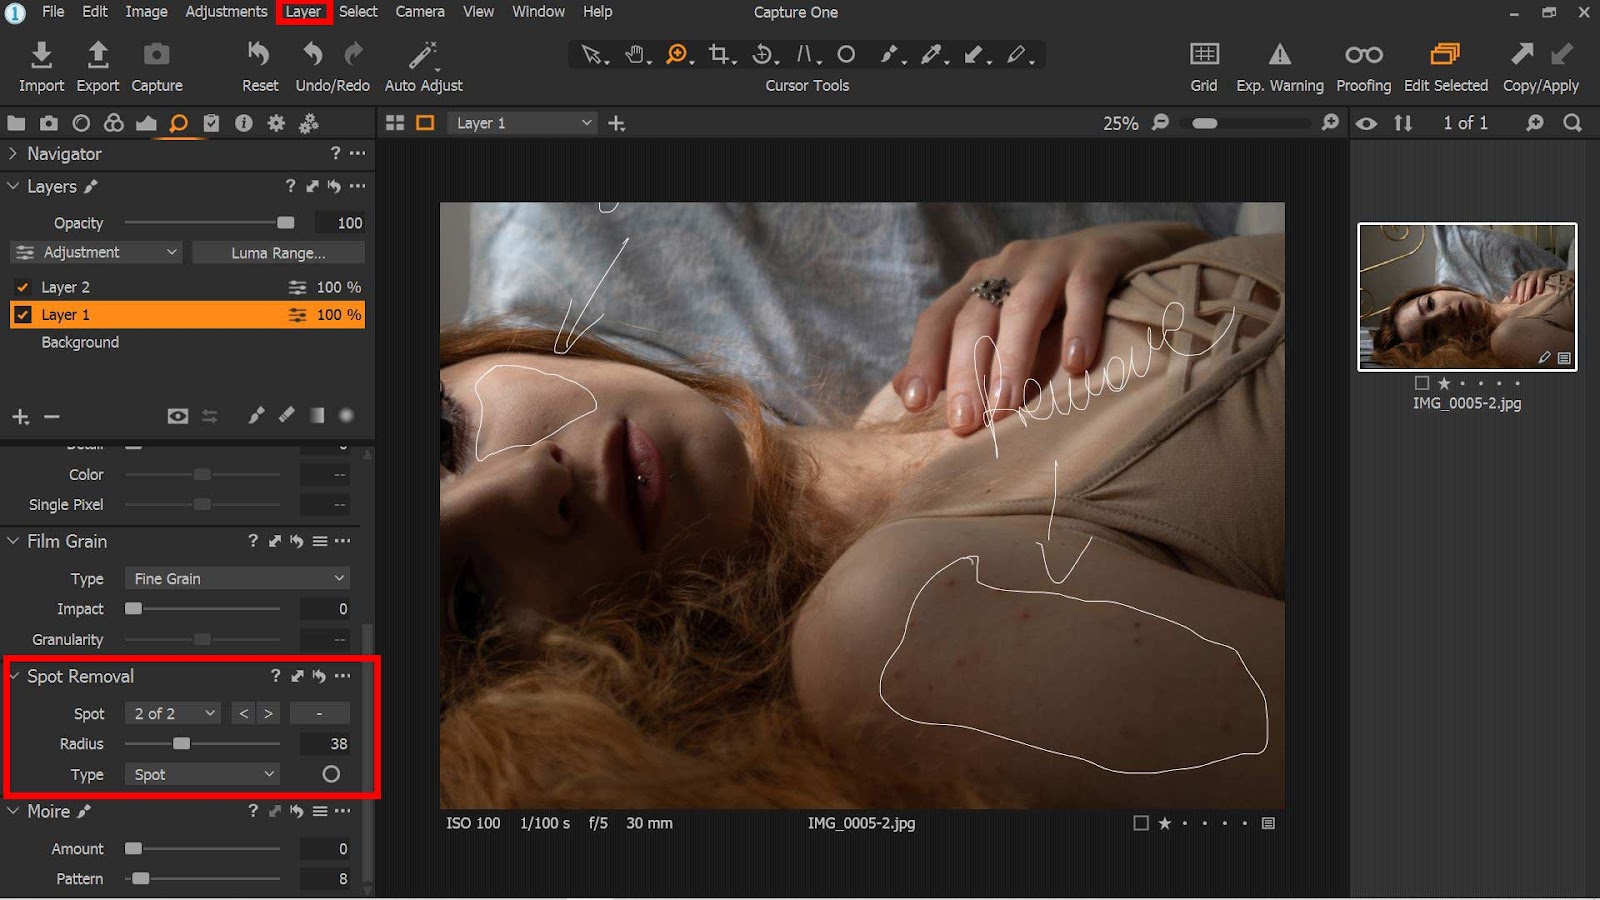
Task: Uncheck the Layer 2 visibility checkbox
Action: (23, 287)
